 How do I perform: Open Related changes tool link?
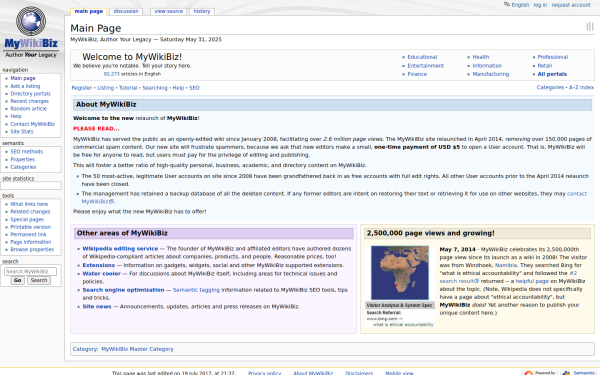[30, 212]
